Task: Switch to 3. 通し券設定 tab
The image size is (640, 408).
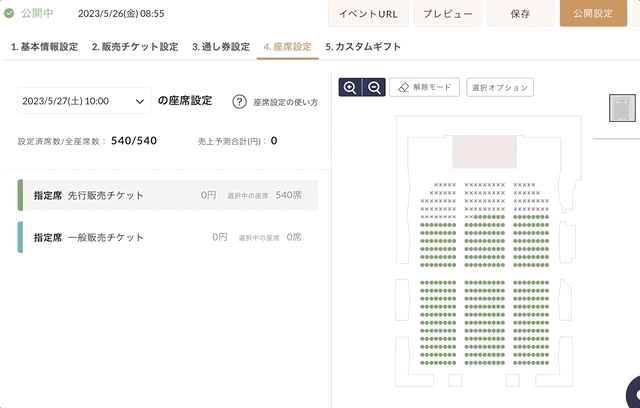Action: coord(221,47)
